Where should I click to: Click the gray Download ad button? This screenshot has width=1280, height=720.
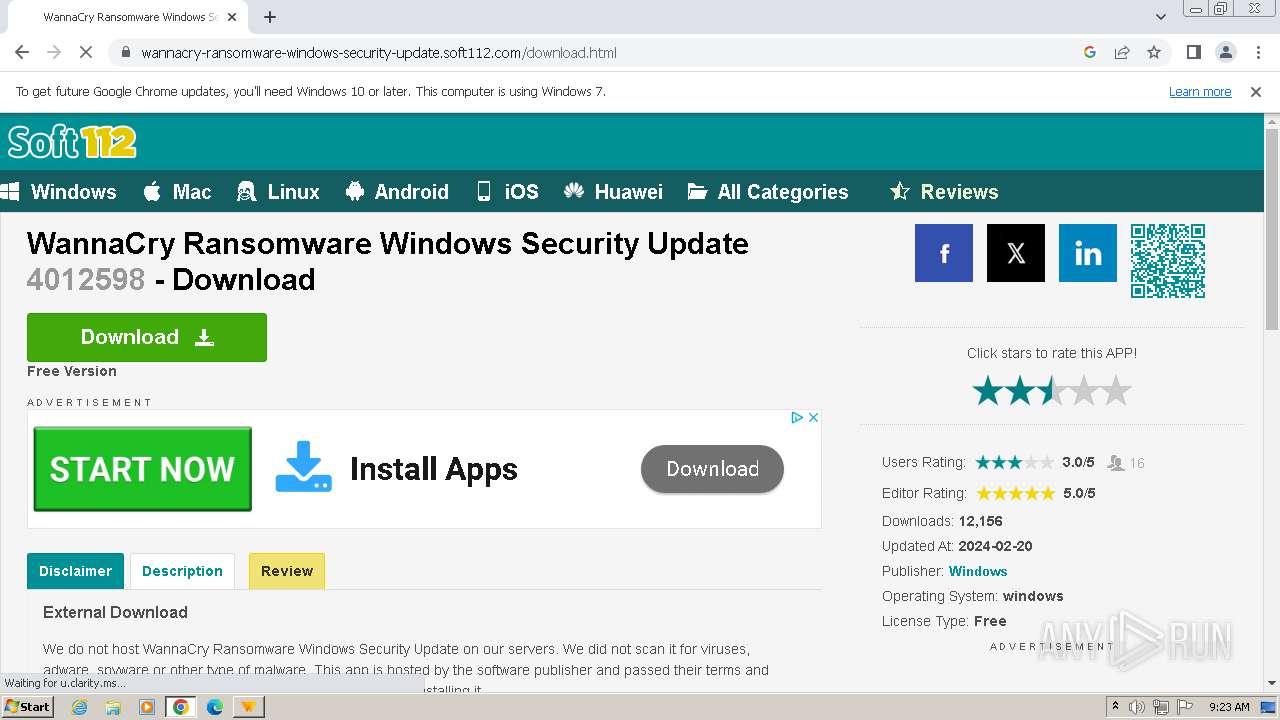[712, 469]
